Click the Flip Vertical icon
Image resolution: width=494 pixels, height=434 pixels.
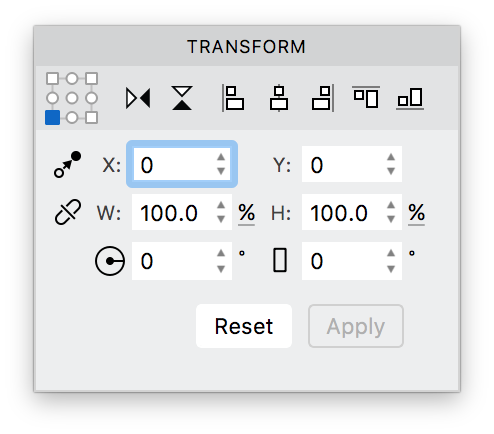click(x=182, y=98)
